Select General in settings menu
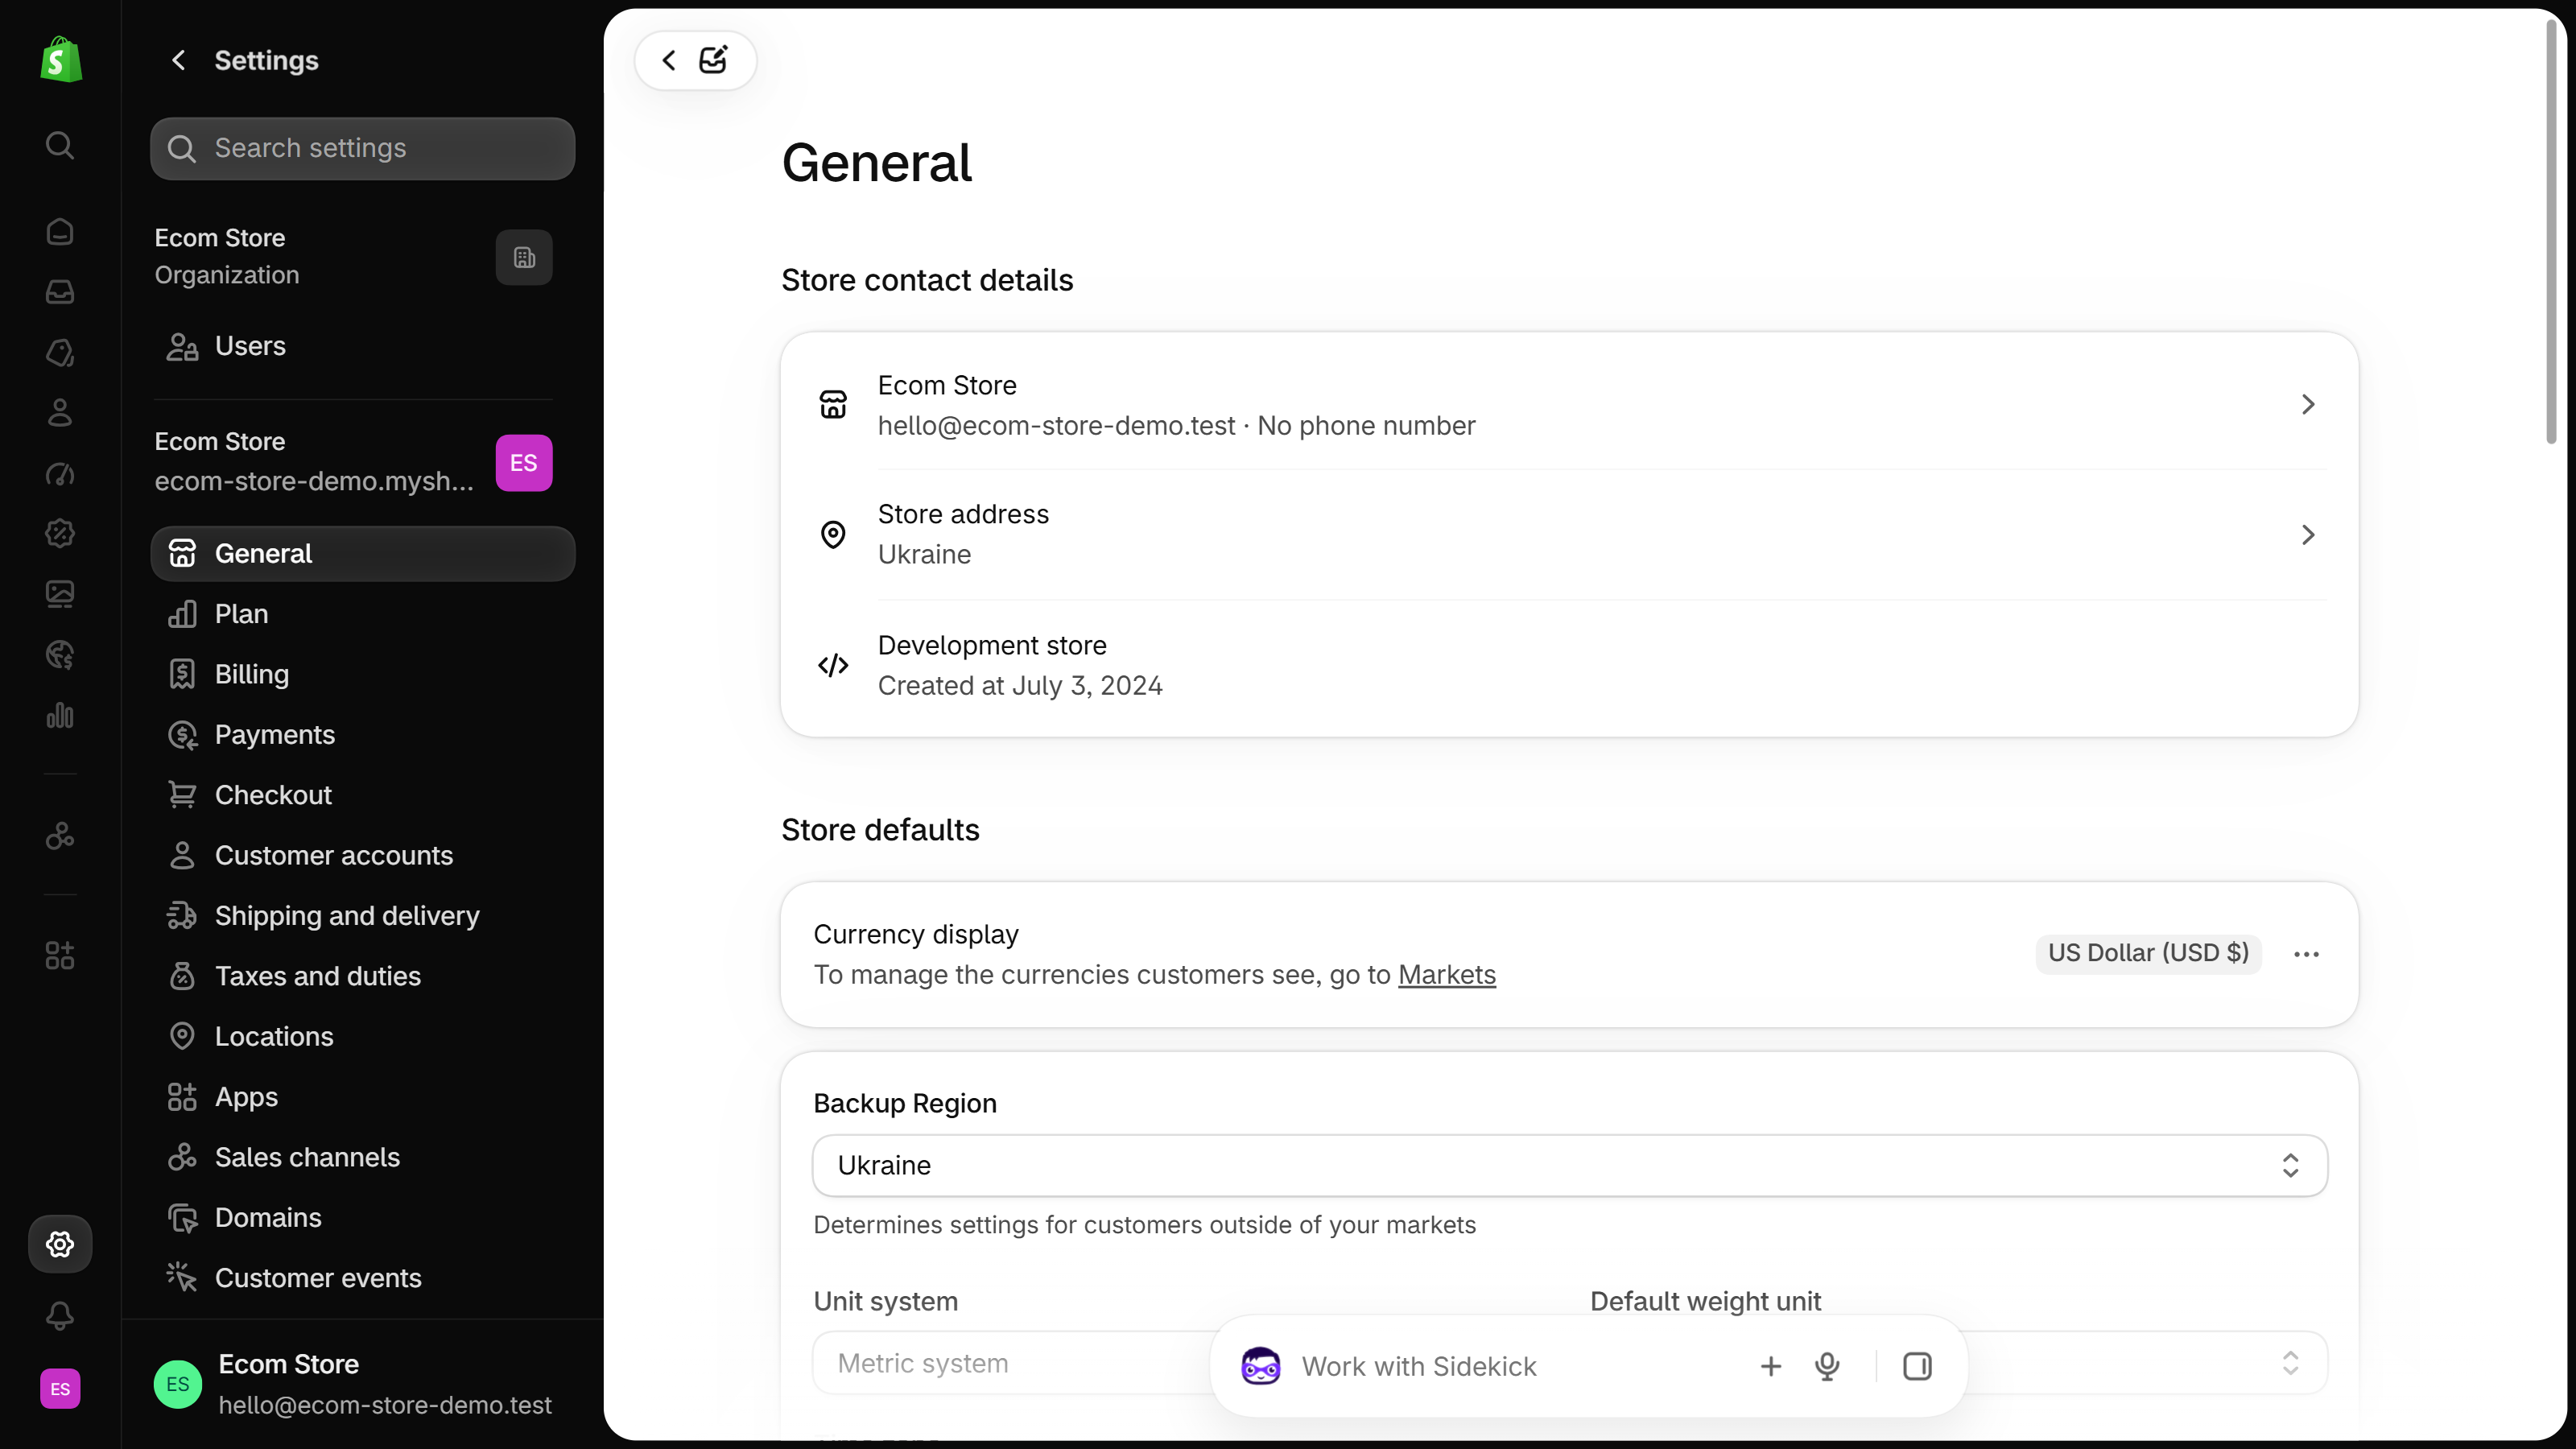 point(363,554)
